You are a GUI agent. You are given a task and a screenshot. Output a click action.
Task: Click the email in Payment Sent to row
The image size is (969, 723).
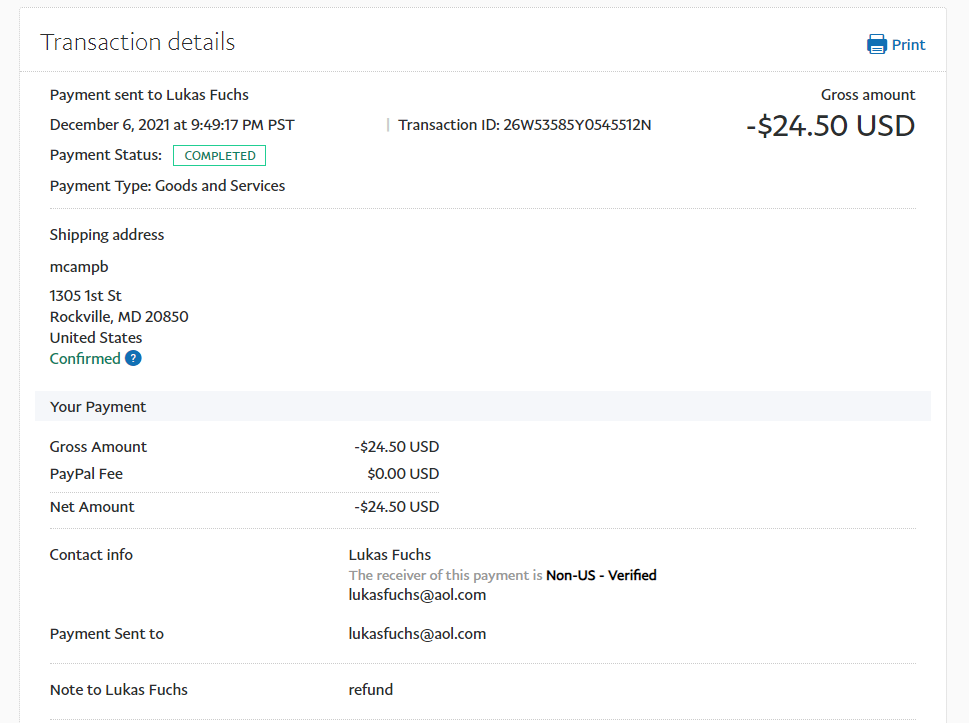[417, 634]
